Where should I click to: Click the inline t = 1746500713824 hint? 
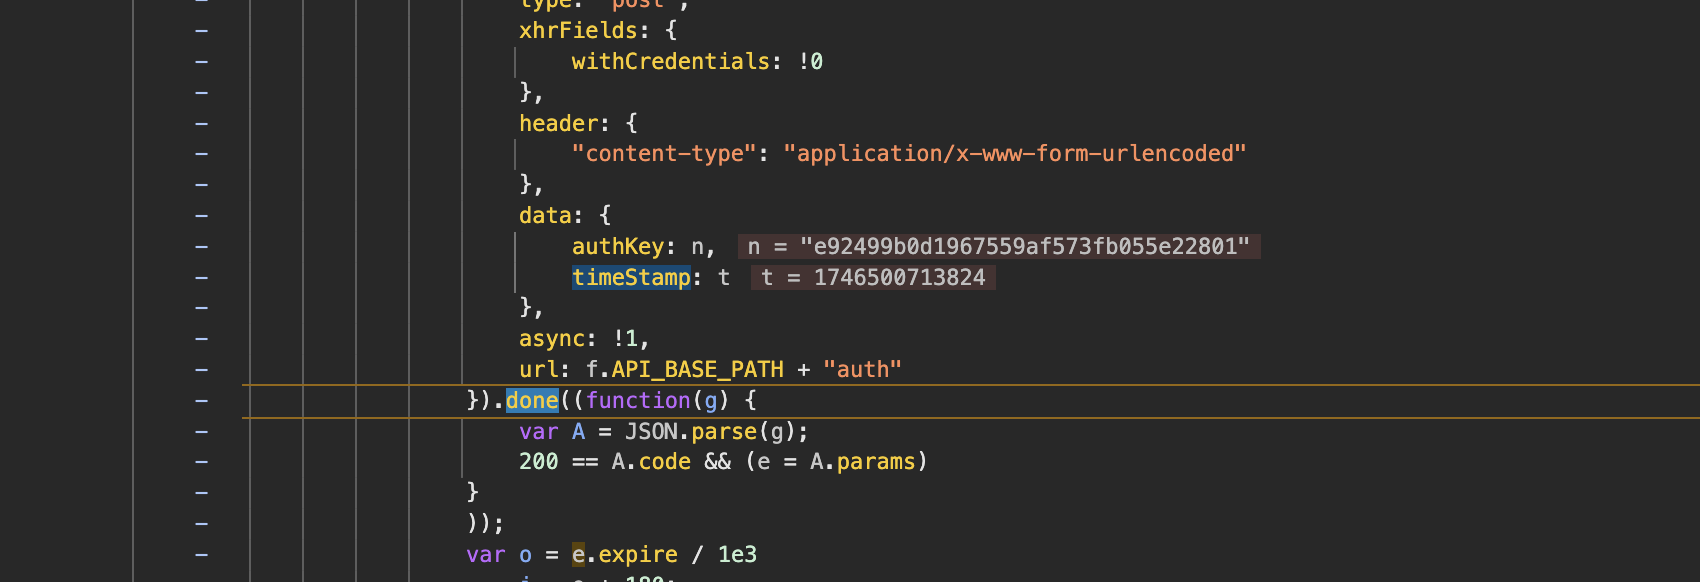[x=873, y=278]
